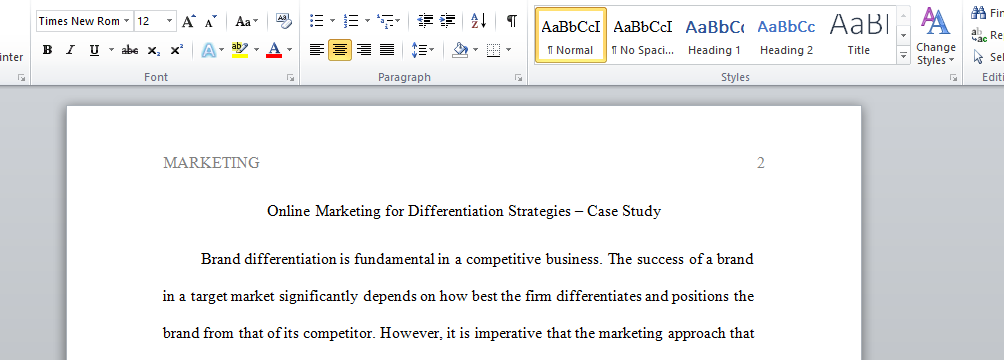Show the previous row of styles

[903, 15]
